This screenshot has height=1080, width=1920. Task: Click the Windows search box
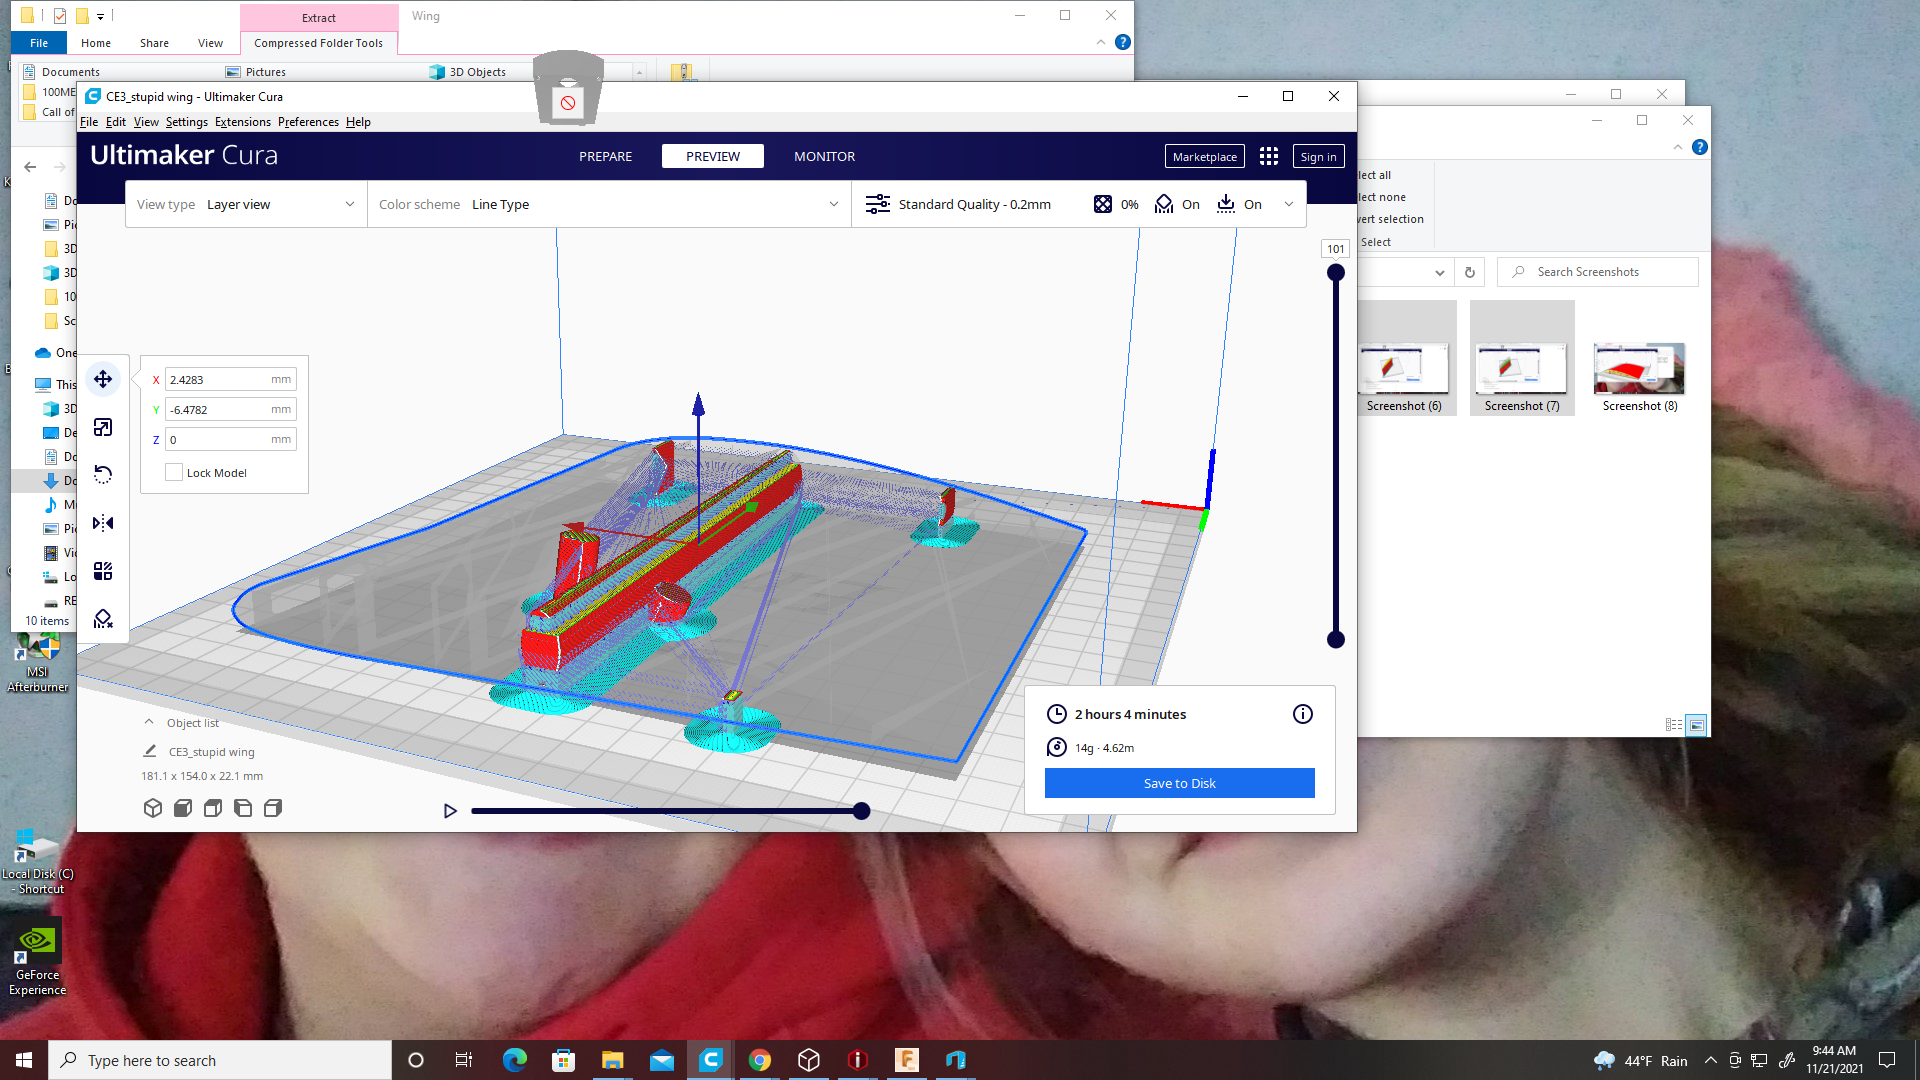(220, 1060)
